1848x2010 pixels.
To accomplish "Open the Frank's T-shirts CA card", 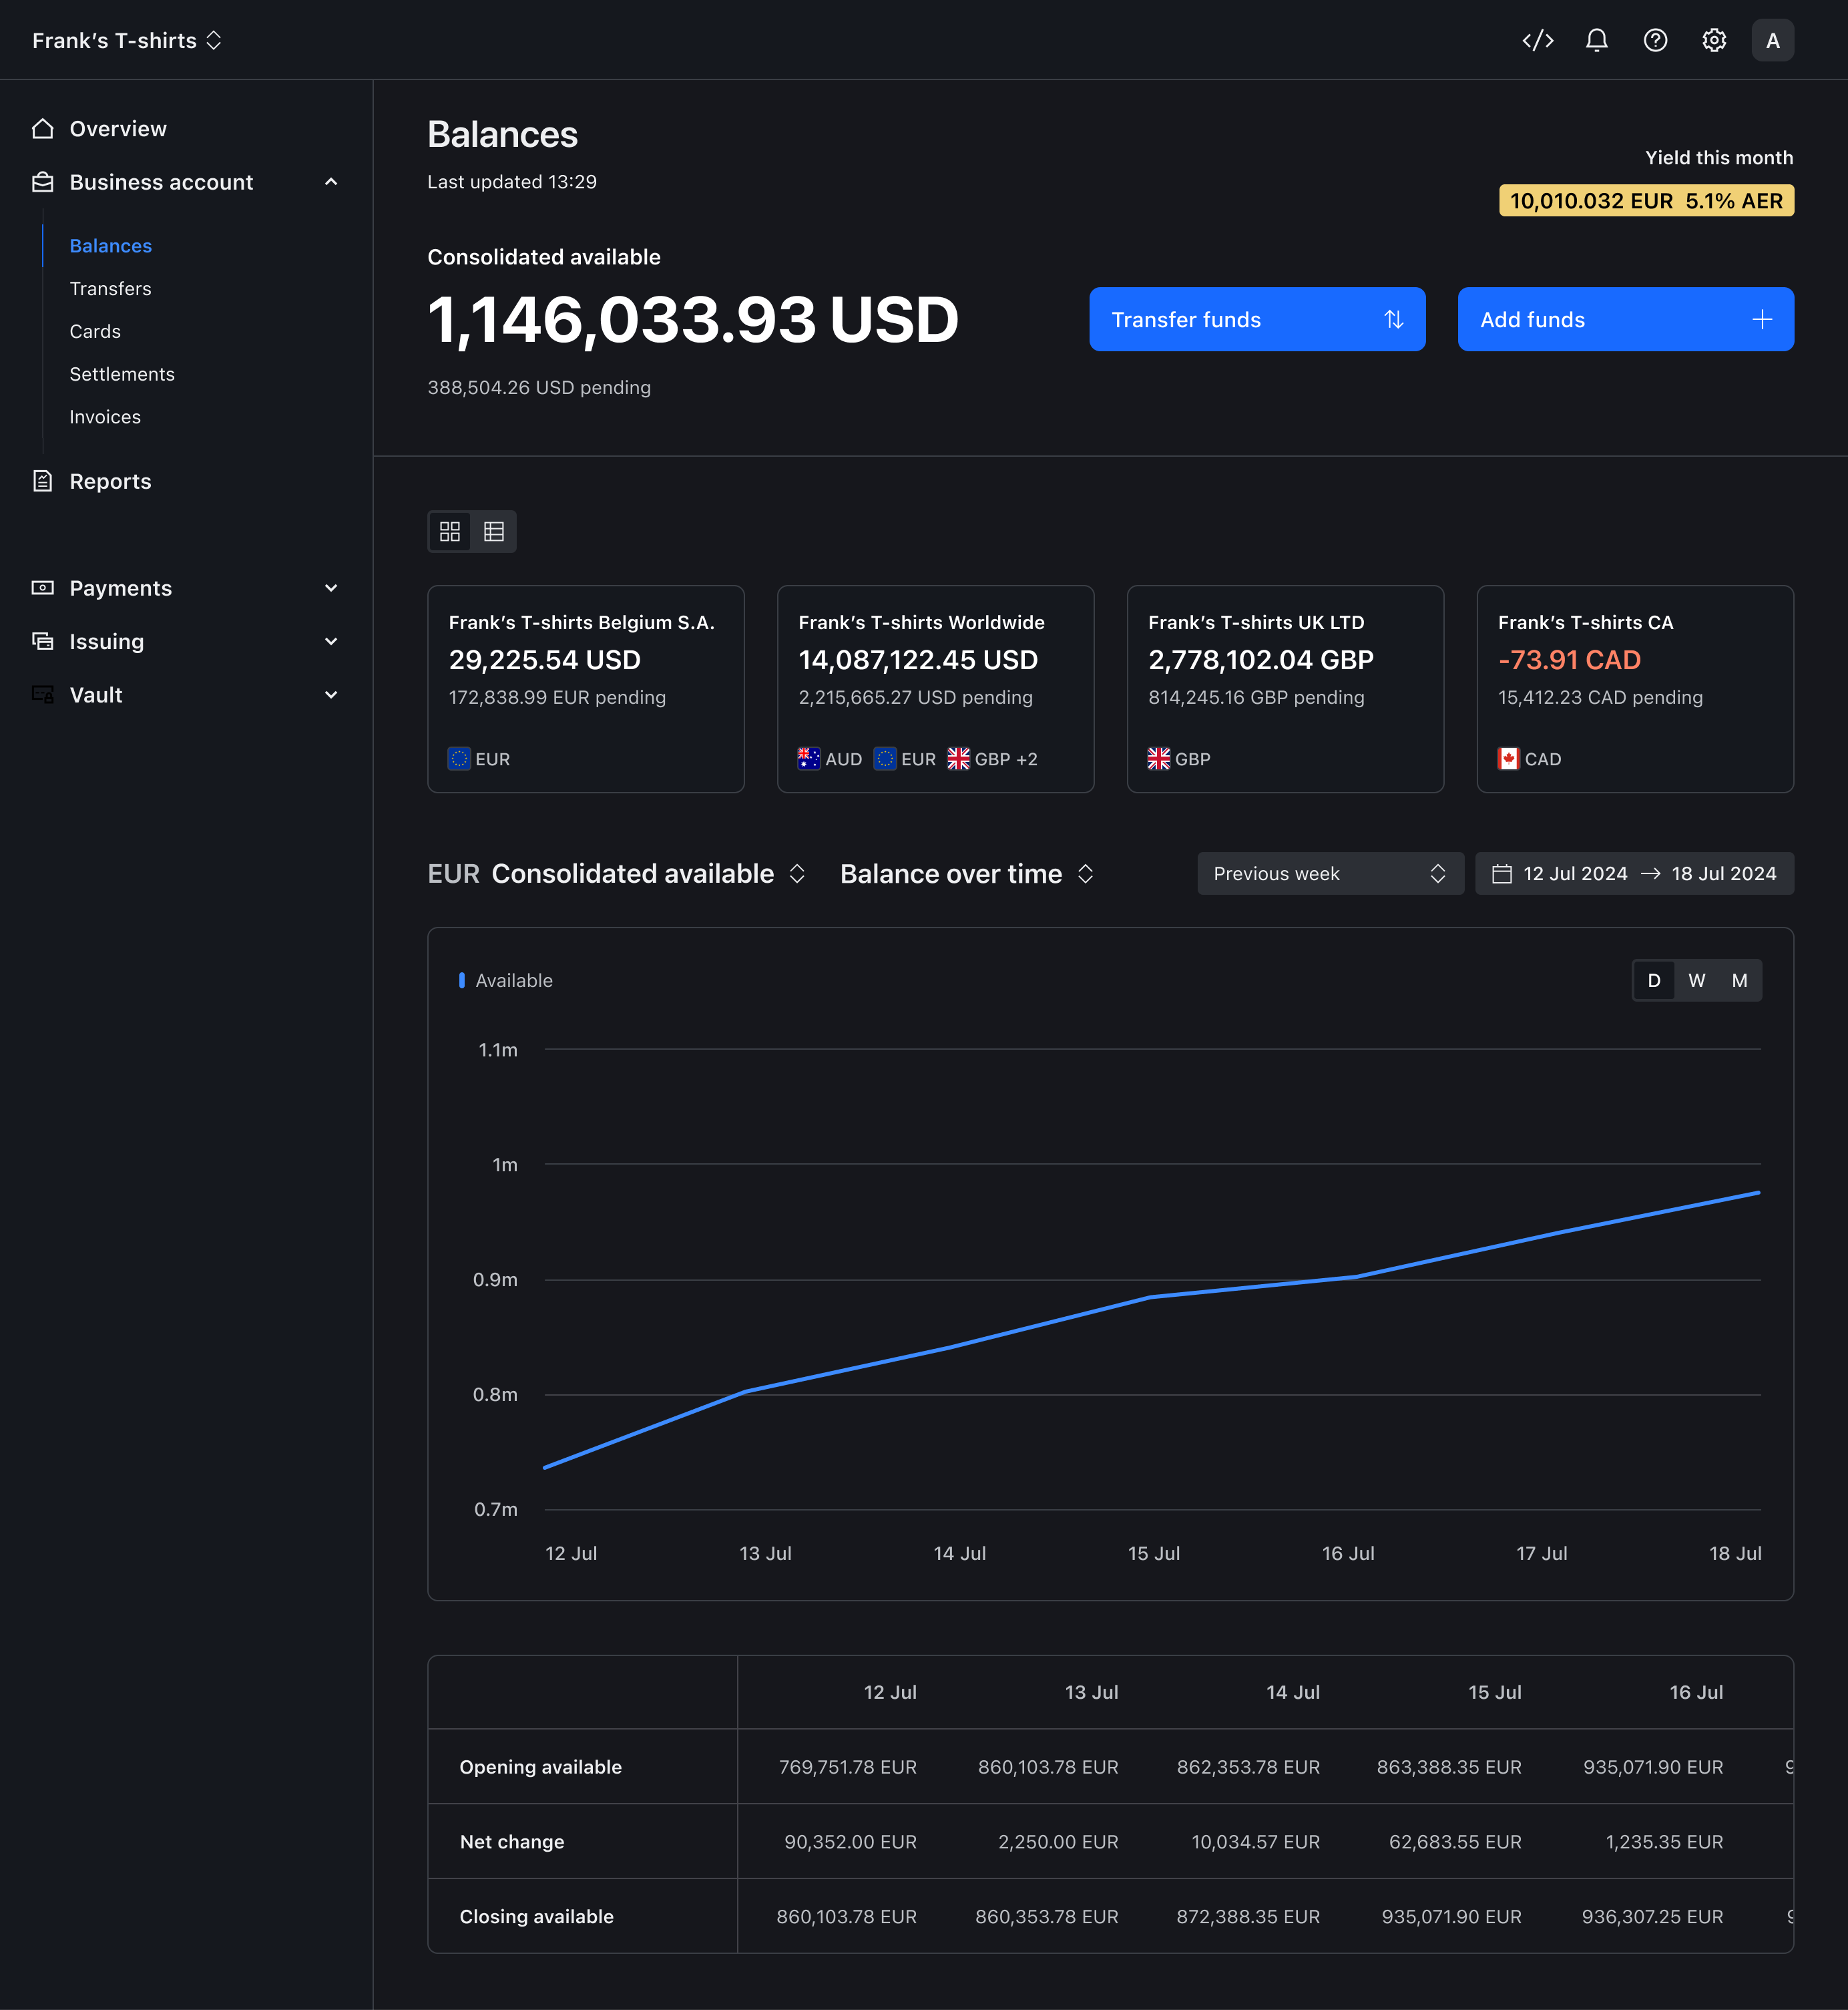I will 1635,689.
